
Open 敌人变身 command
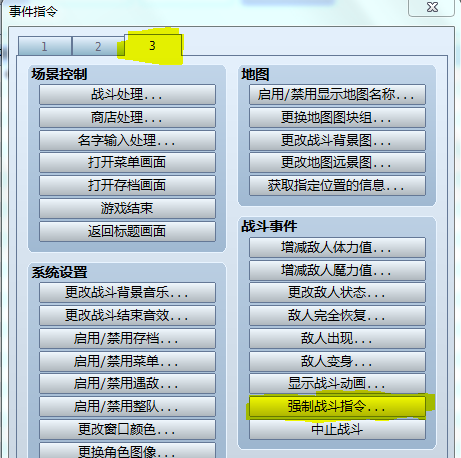click(337, 361)
